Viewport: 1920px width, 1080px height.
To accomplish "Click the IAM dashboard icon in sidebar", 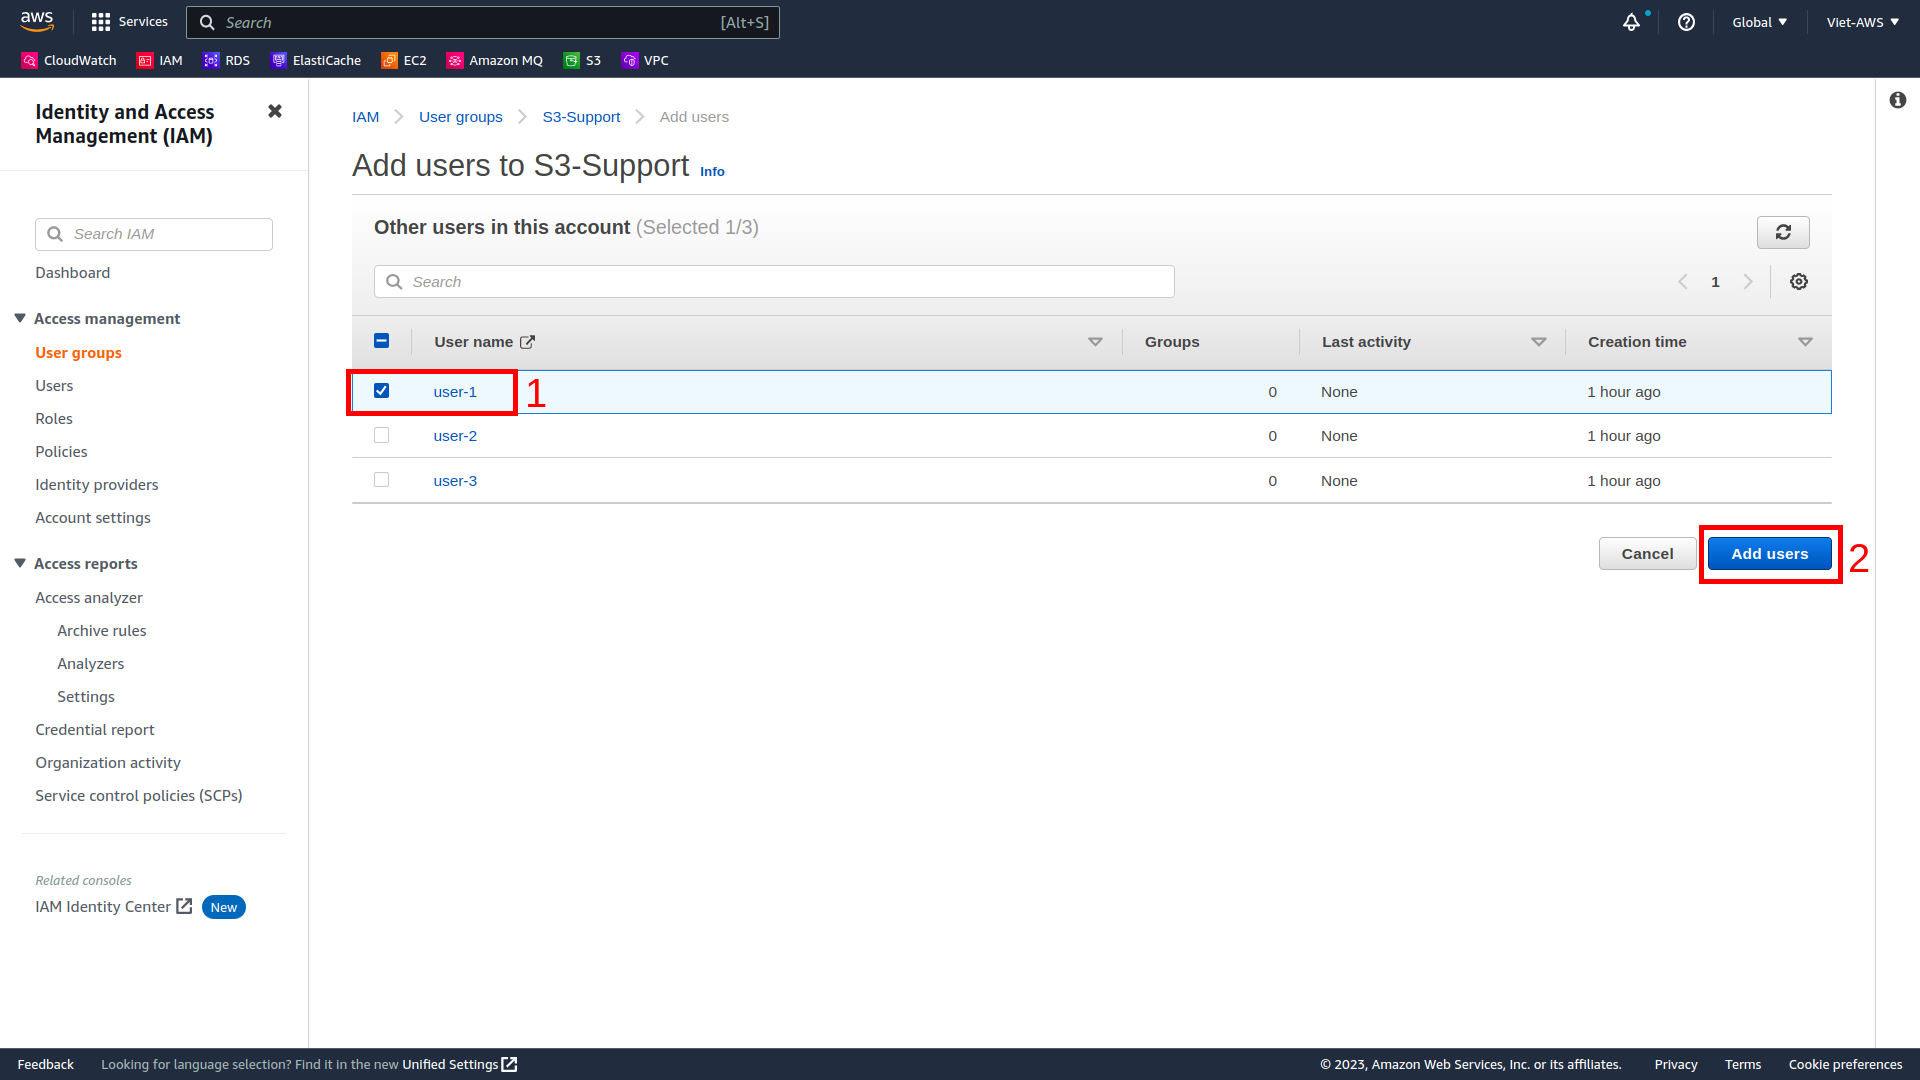I will (x=73, y=272).
